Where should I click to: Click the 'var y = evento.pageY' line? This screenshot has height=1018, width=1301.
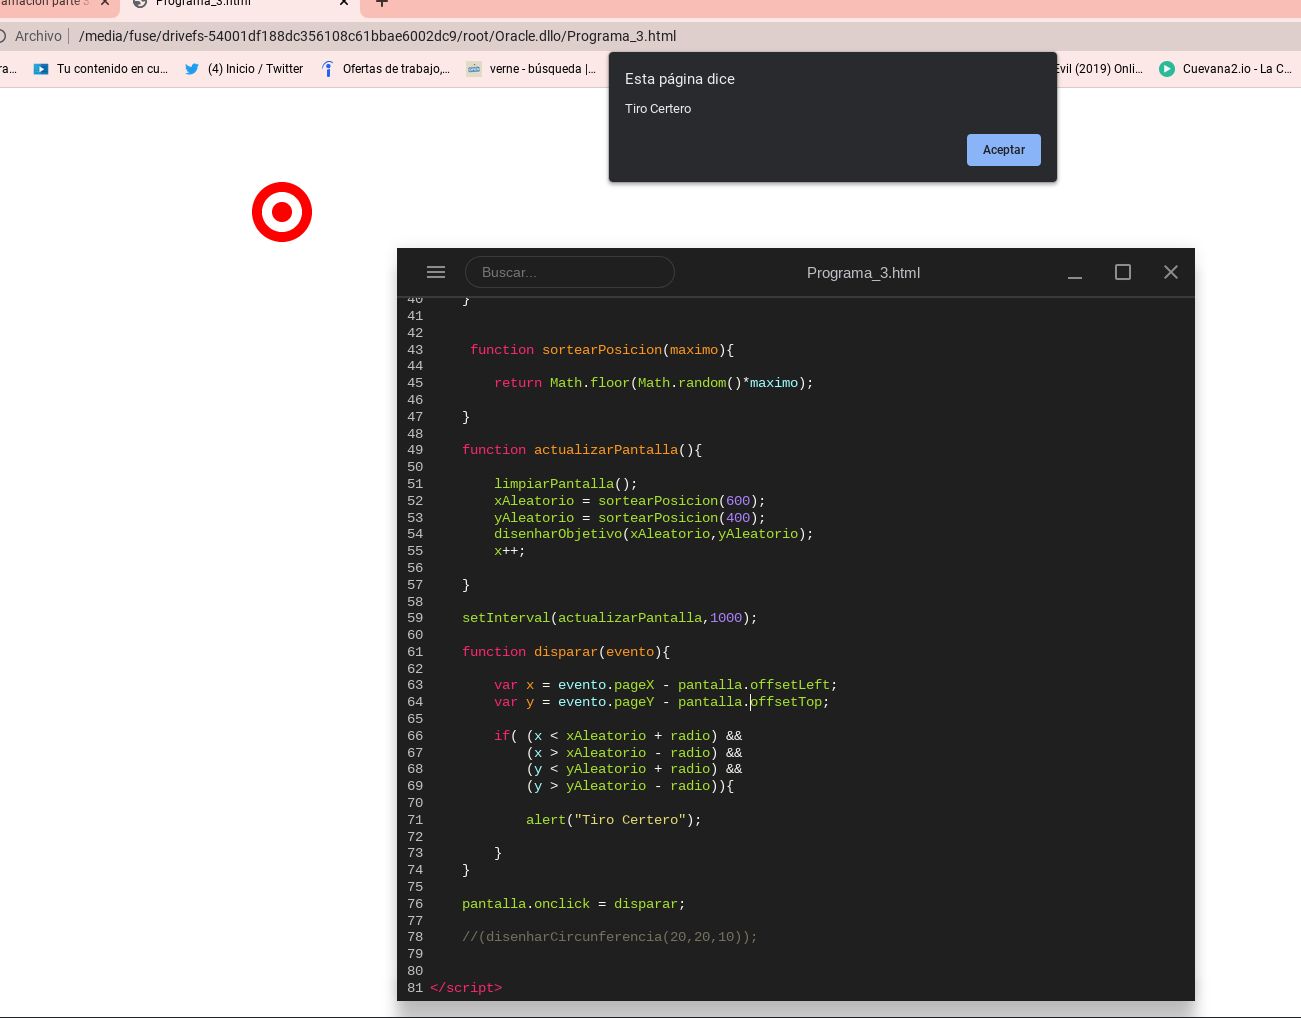(x=662, y=702)
